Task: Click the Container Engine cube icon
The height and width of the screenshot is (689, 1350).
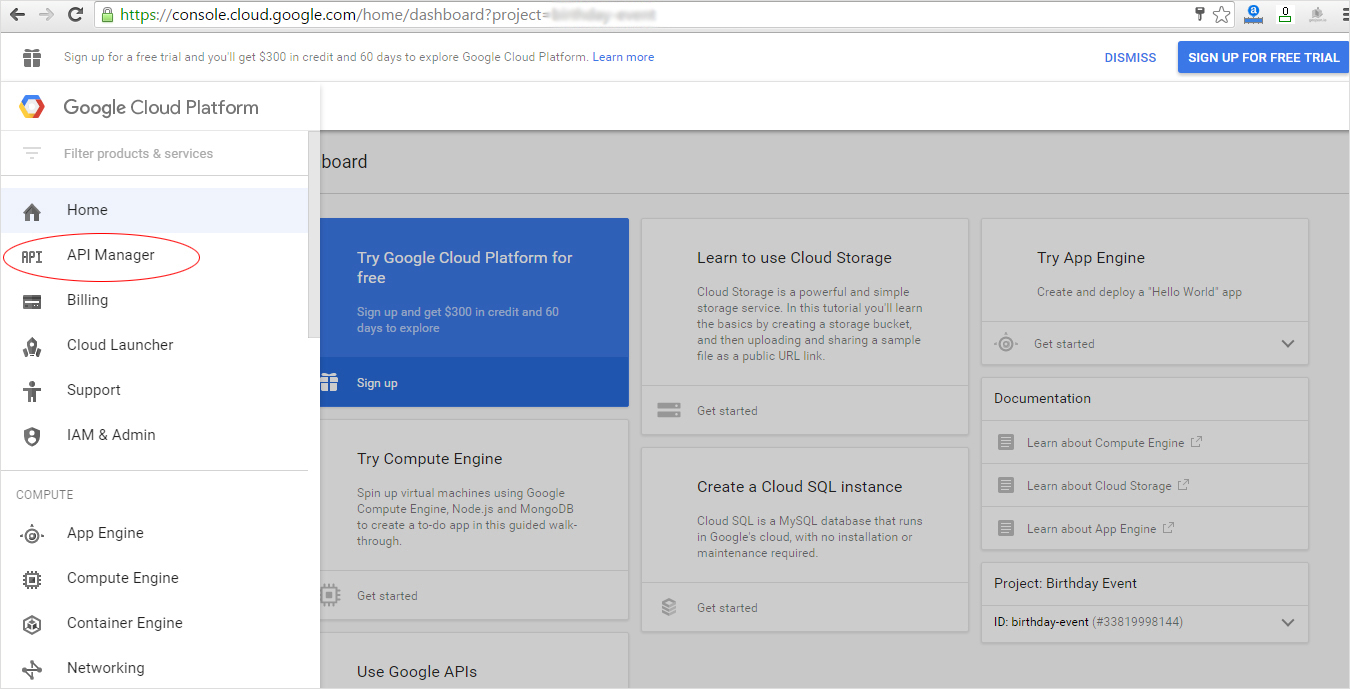Action: [x=32, y=624]
